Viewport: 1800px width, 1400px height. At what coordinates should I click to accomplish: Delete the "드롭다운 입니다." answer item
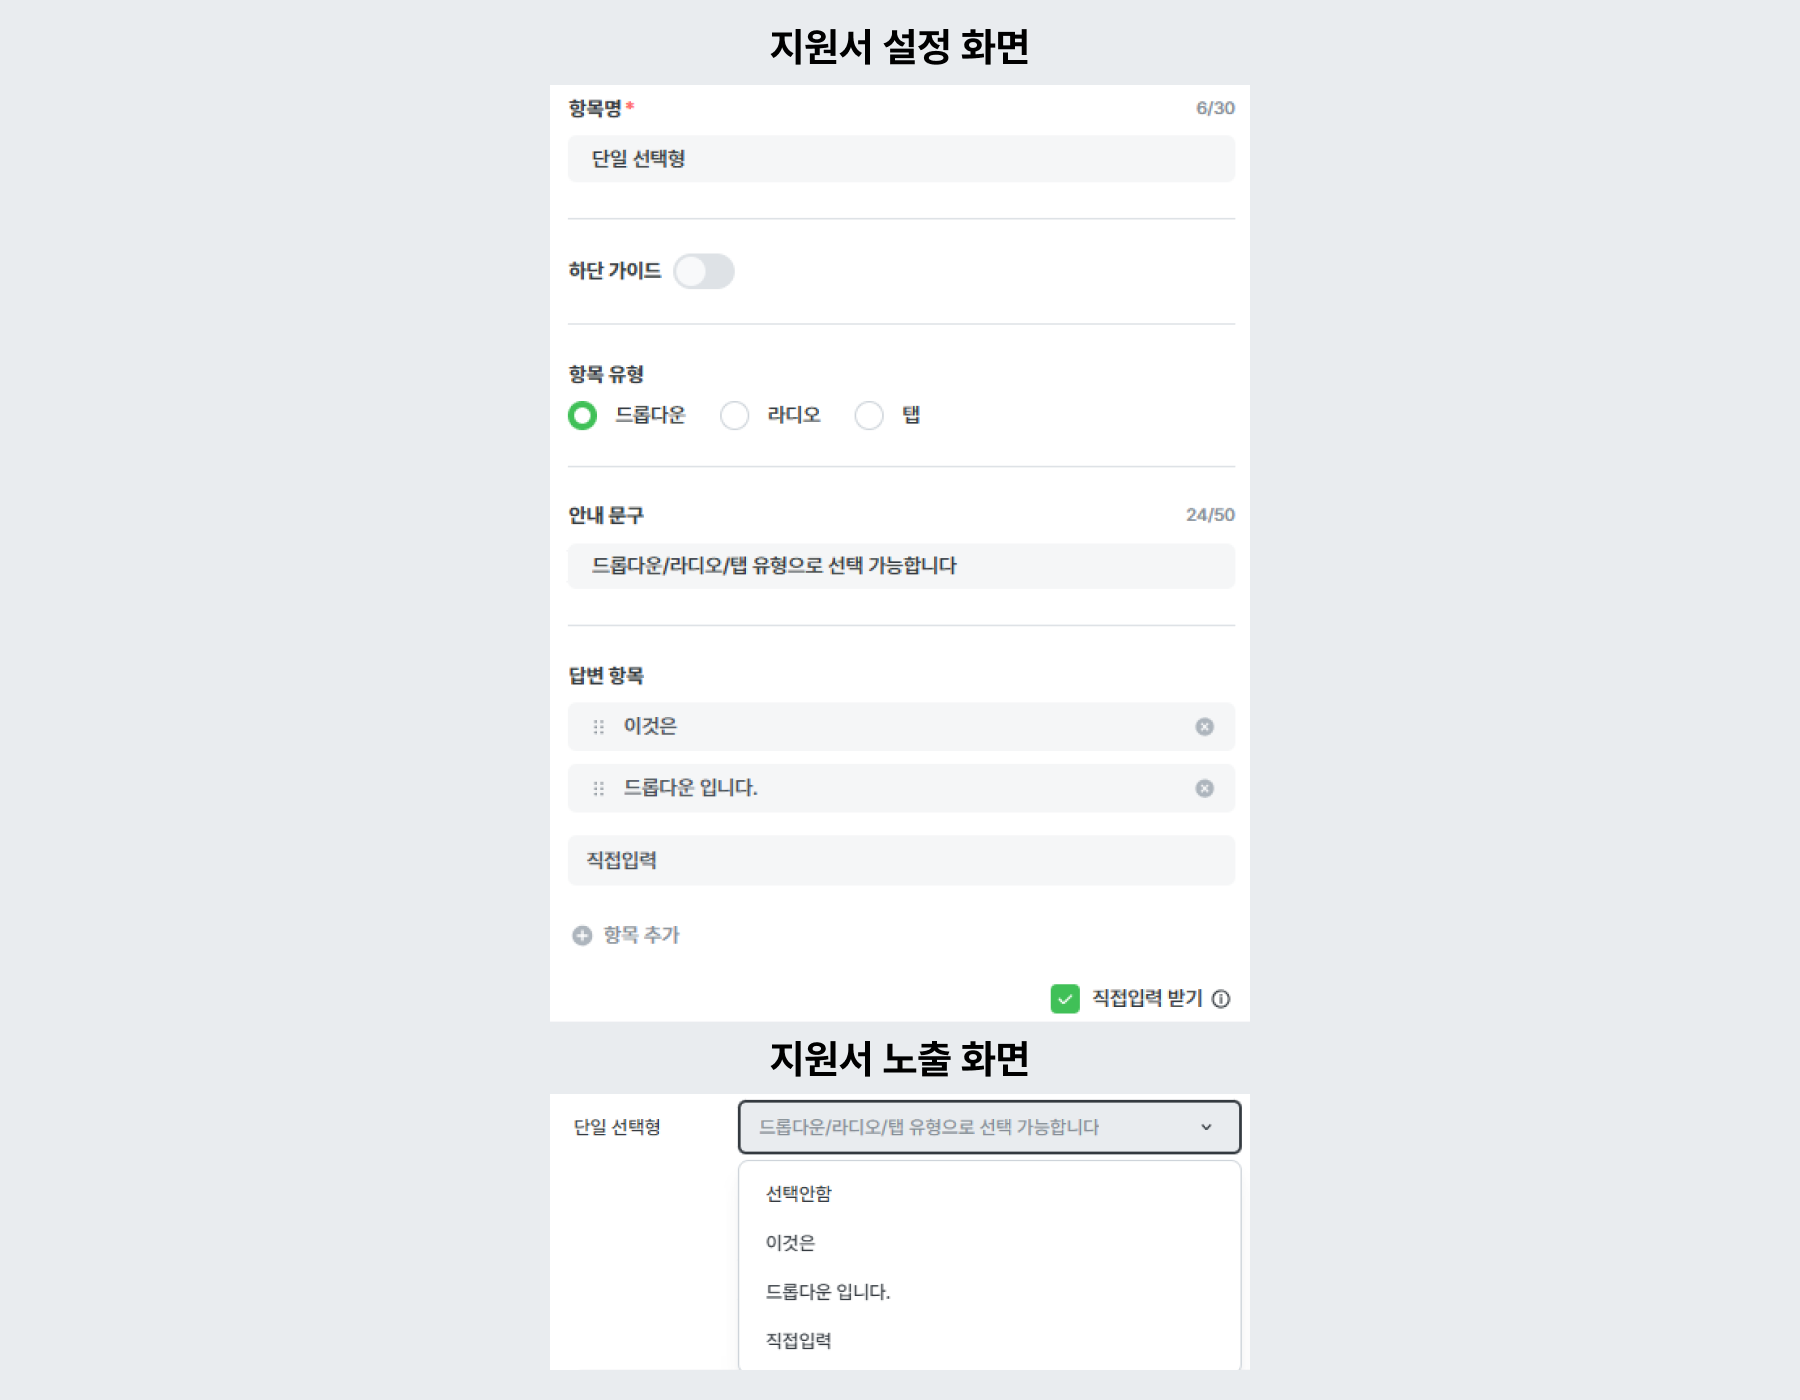point(1204,788)
